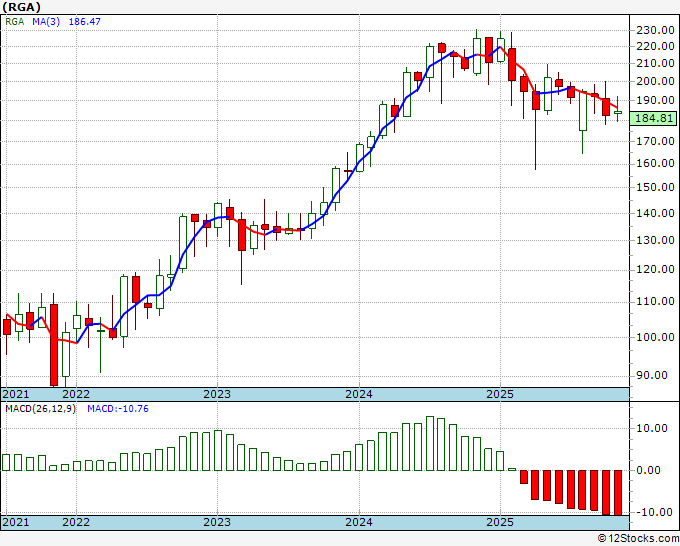Viewport: 680px width, 546px height.
Task: Click 2021 on the price chart timeline
Action: (16, 394)
